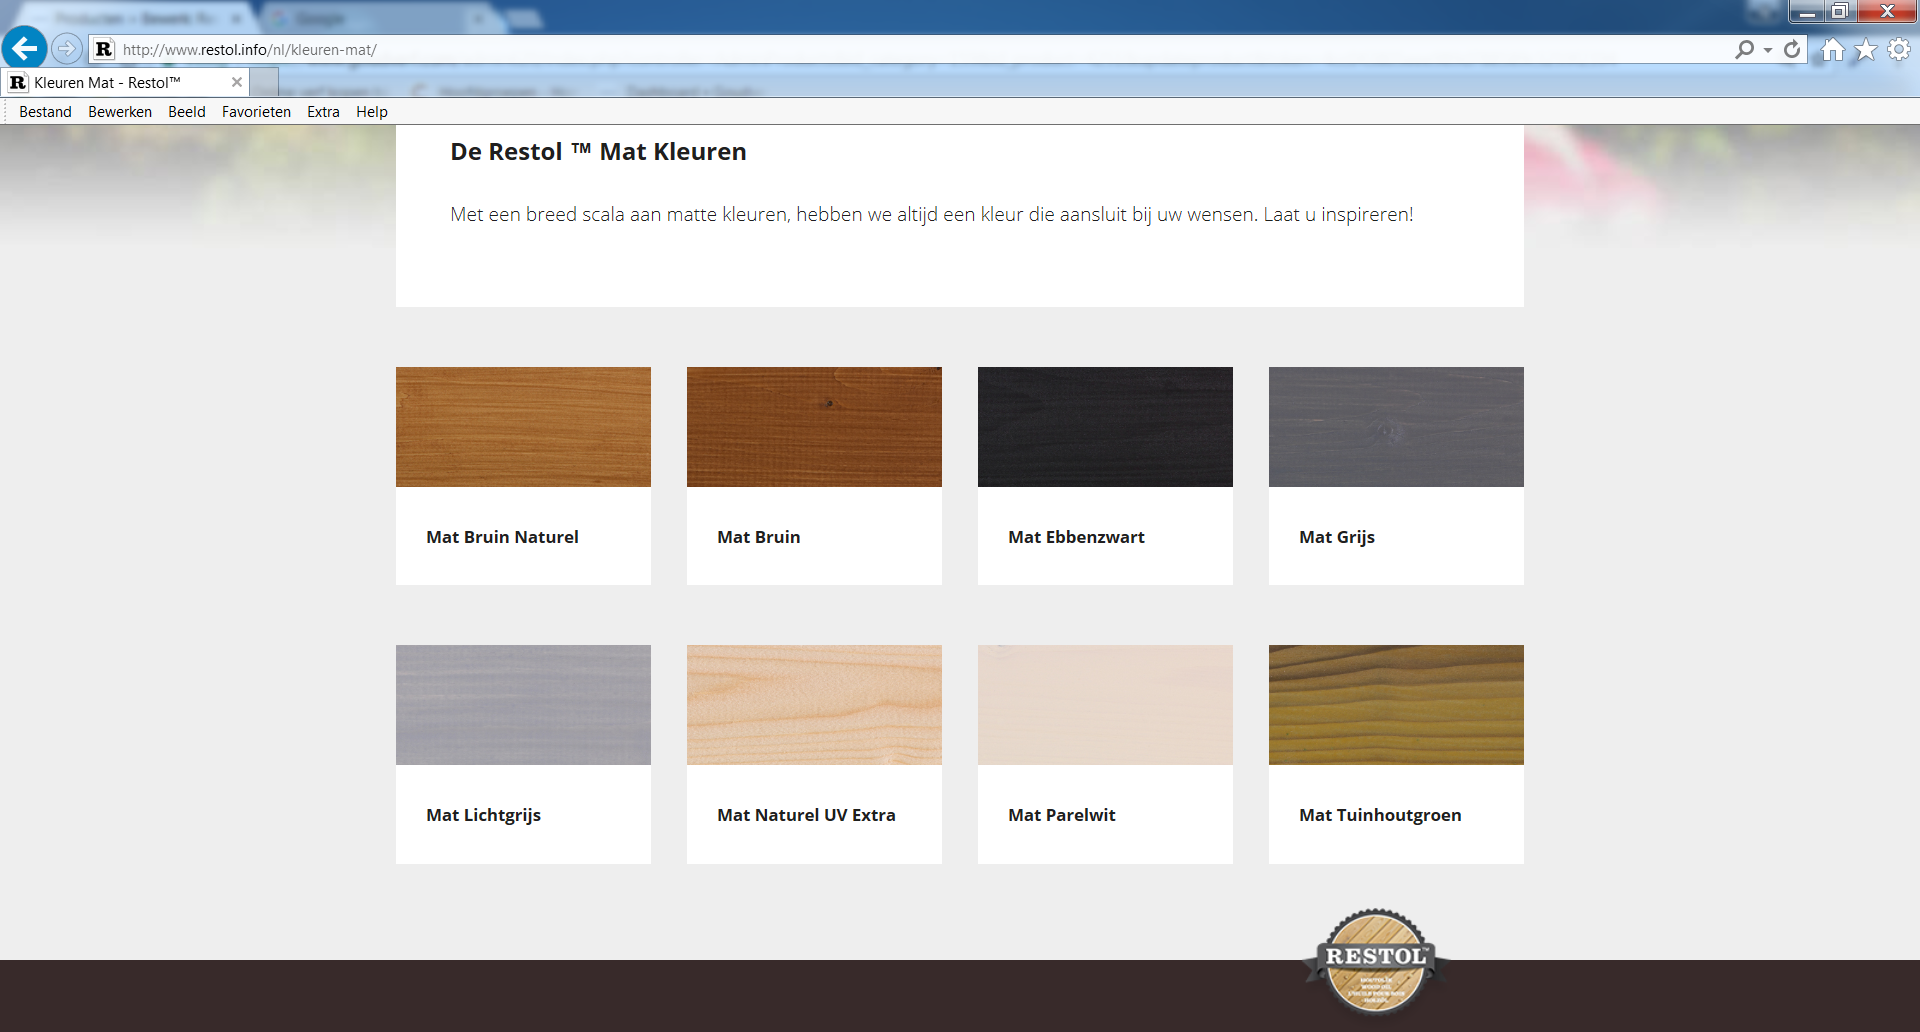Image resolution: width=1920 pixels, height=1032 pixels.
Task: Click the Restol favicon in address bar
Action: [104, 49]
